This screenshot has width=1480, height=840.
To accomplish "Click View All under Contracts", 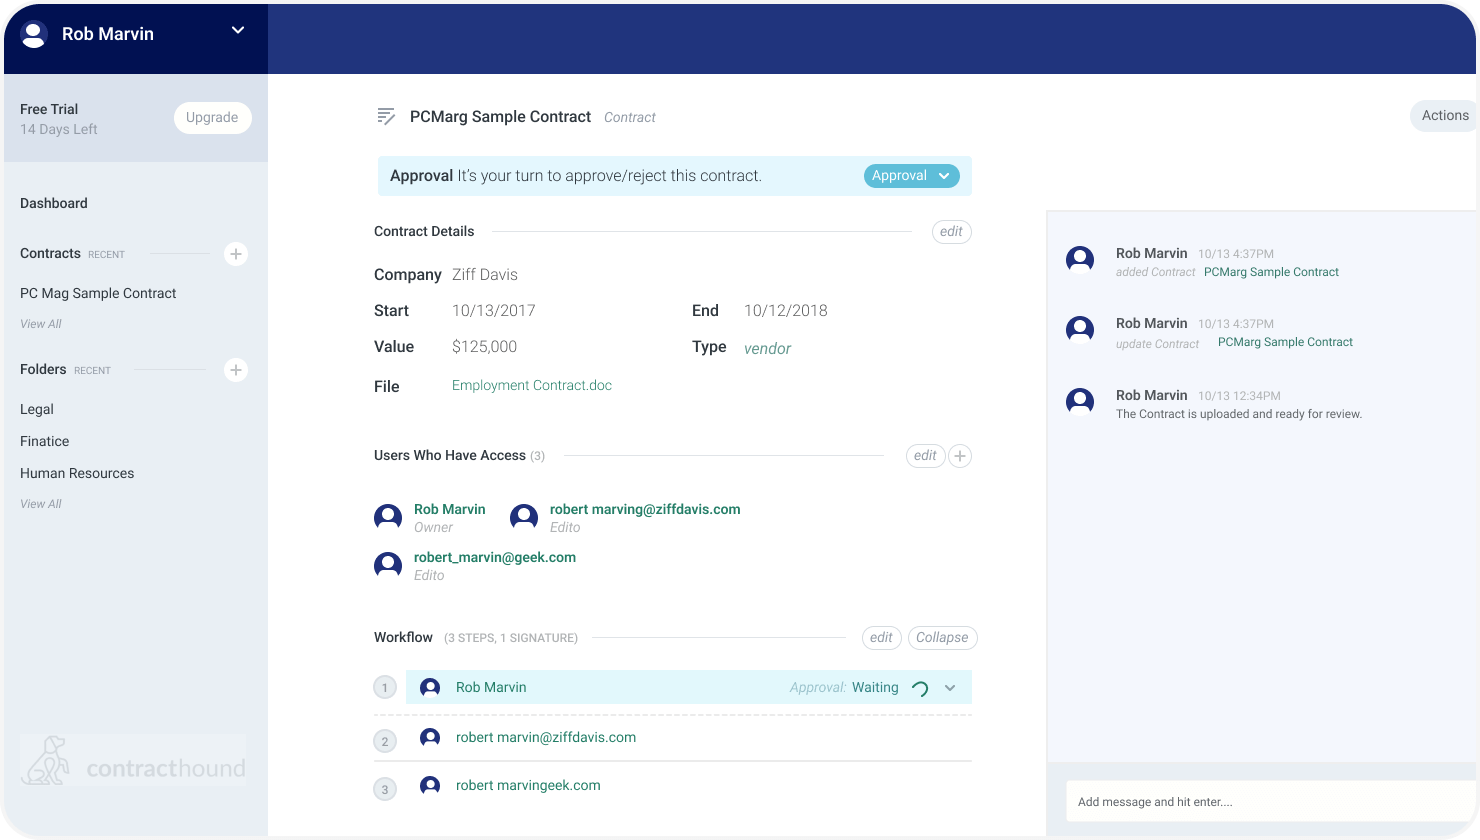I will (41, 324).
